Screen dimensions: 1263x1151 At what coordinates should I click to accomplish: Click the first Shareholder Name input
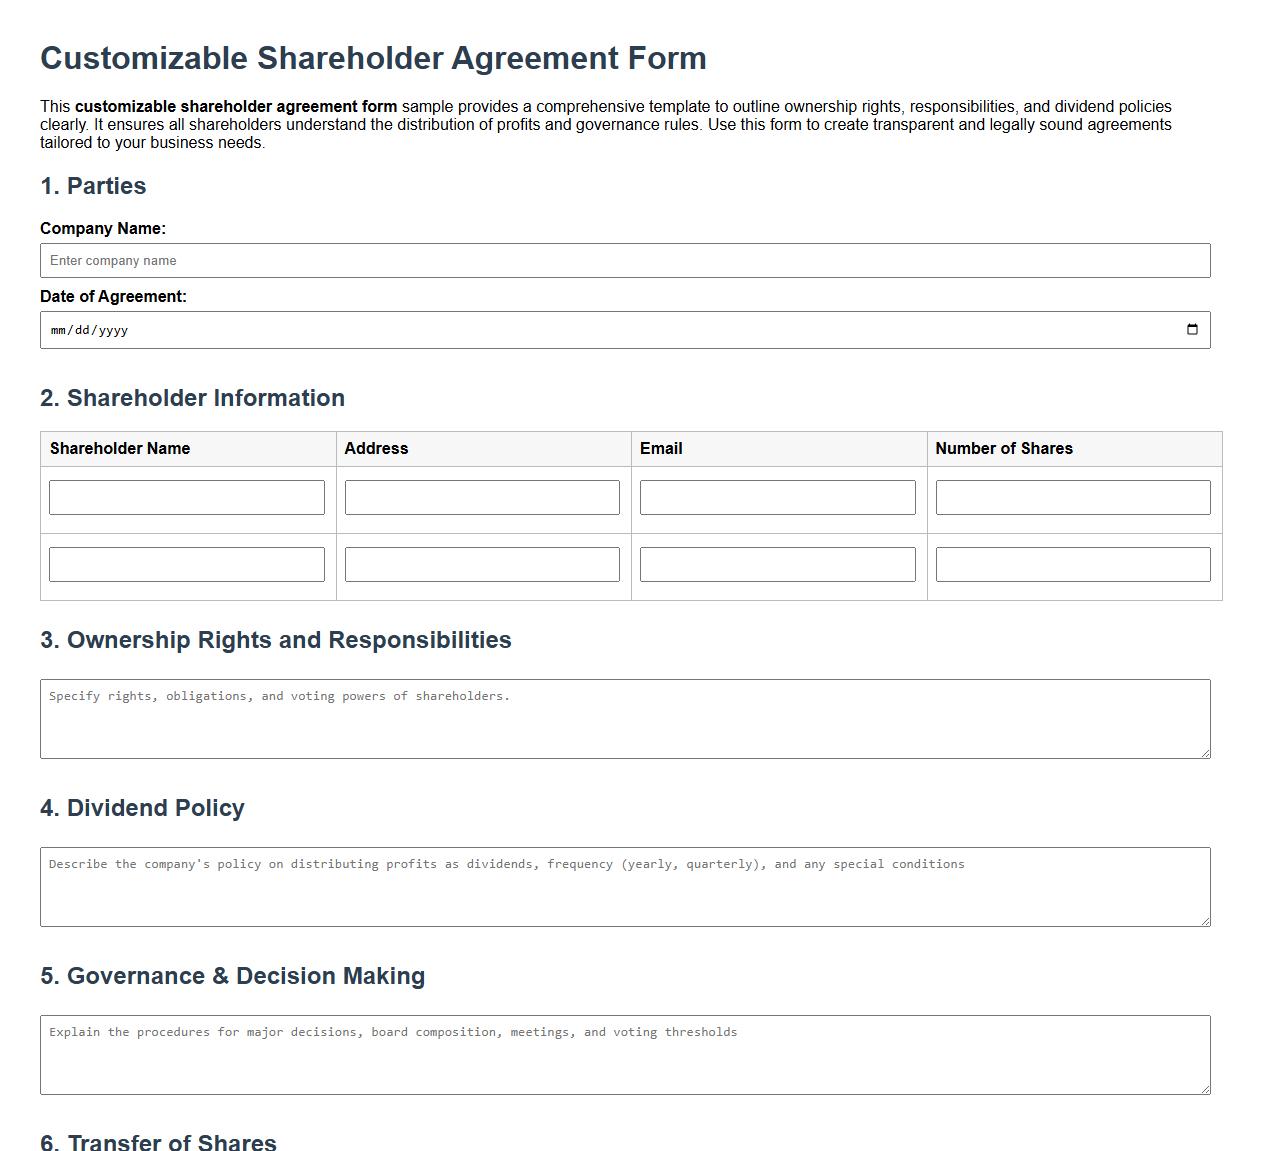tap(186, 497)
